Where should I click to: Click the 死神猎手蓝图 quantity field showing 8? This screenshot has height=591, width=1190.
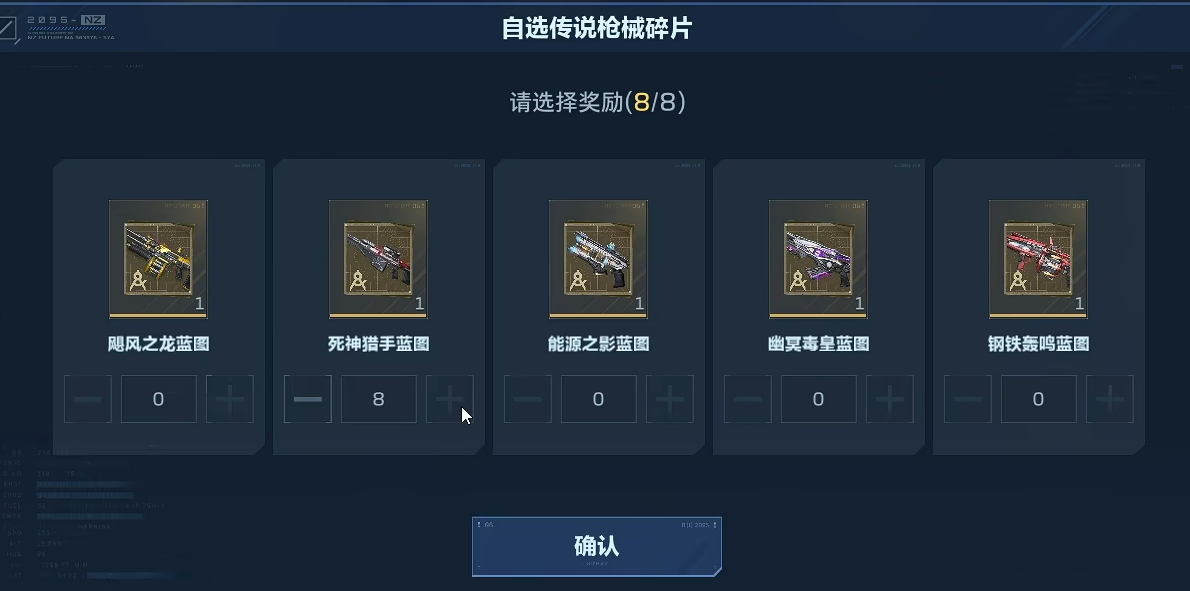click(379, 399)
